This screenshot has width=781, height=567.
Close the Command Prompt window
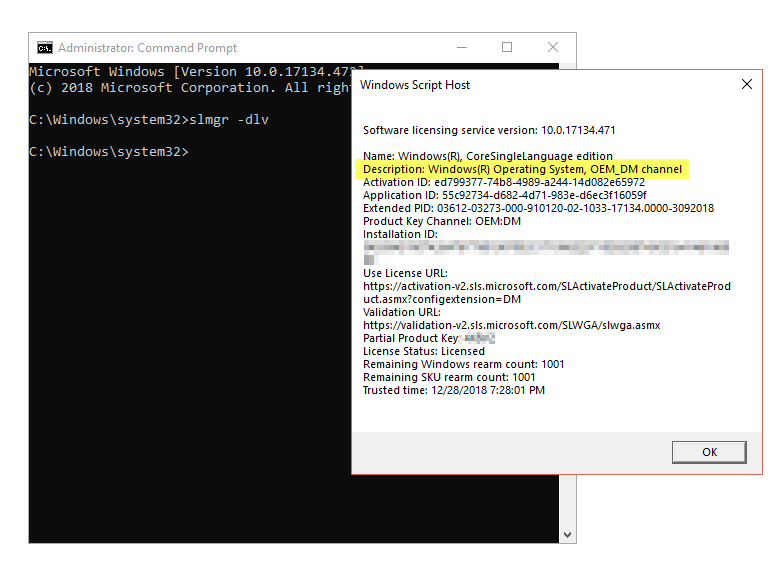553,47
